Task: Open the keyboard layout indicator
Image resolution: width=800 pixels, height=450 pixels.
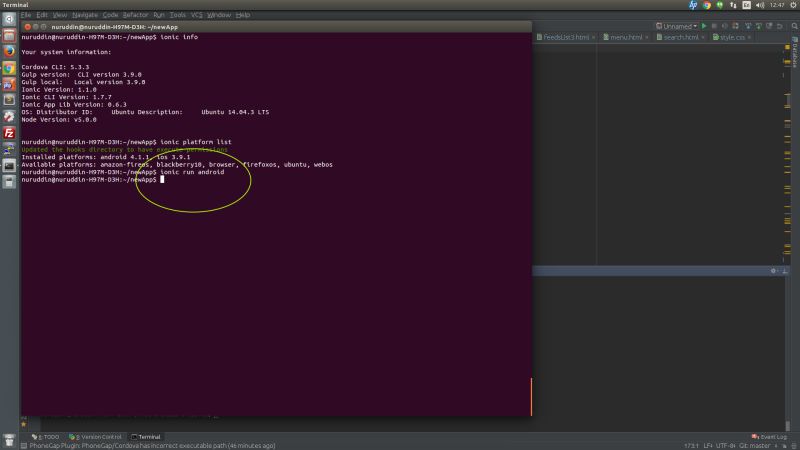Action: click(746, 5)
